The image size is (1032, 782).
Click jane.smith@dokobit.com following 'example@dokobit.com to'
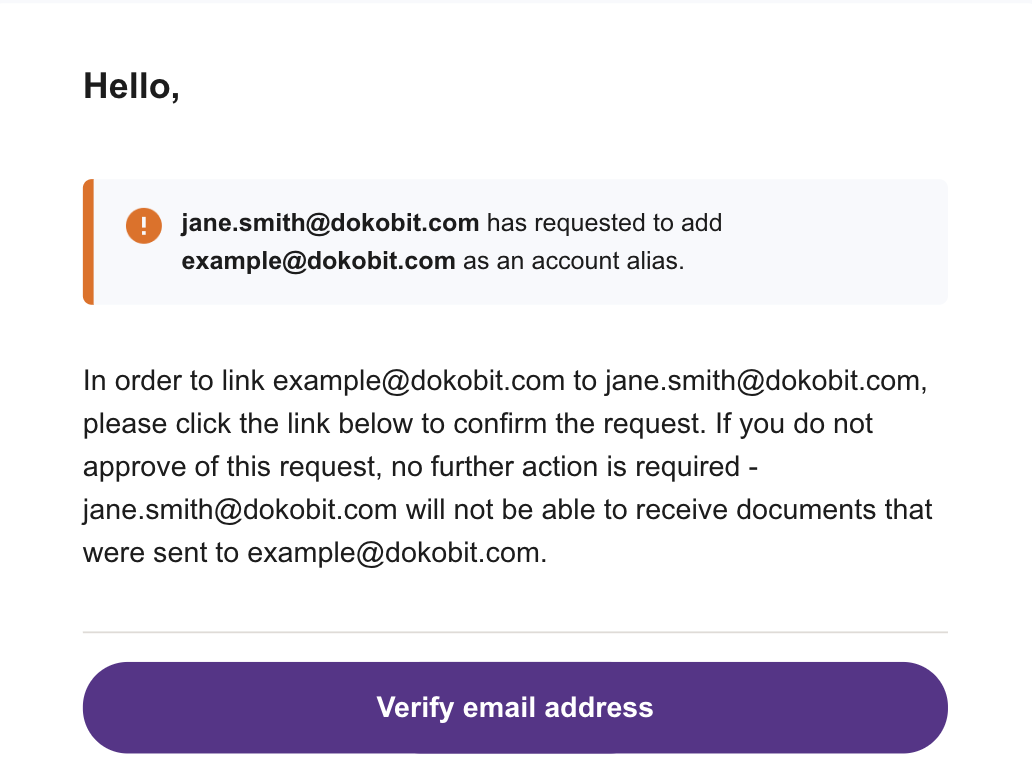(x=766, y=381)
